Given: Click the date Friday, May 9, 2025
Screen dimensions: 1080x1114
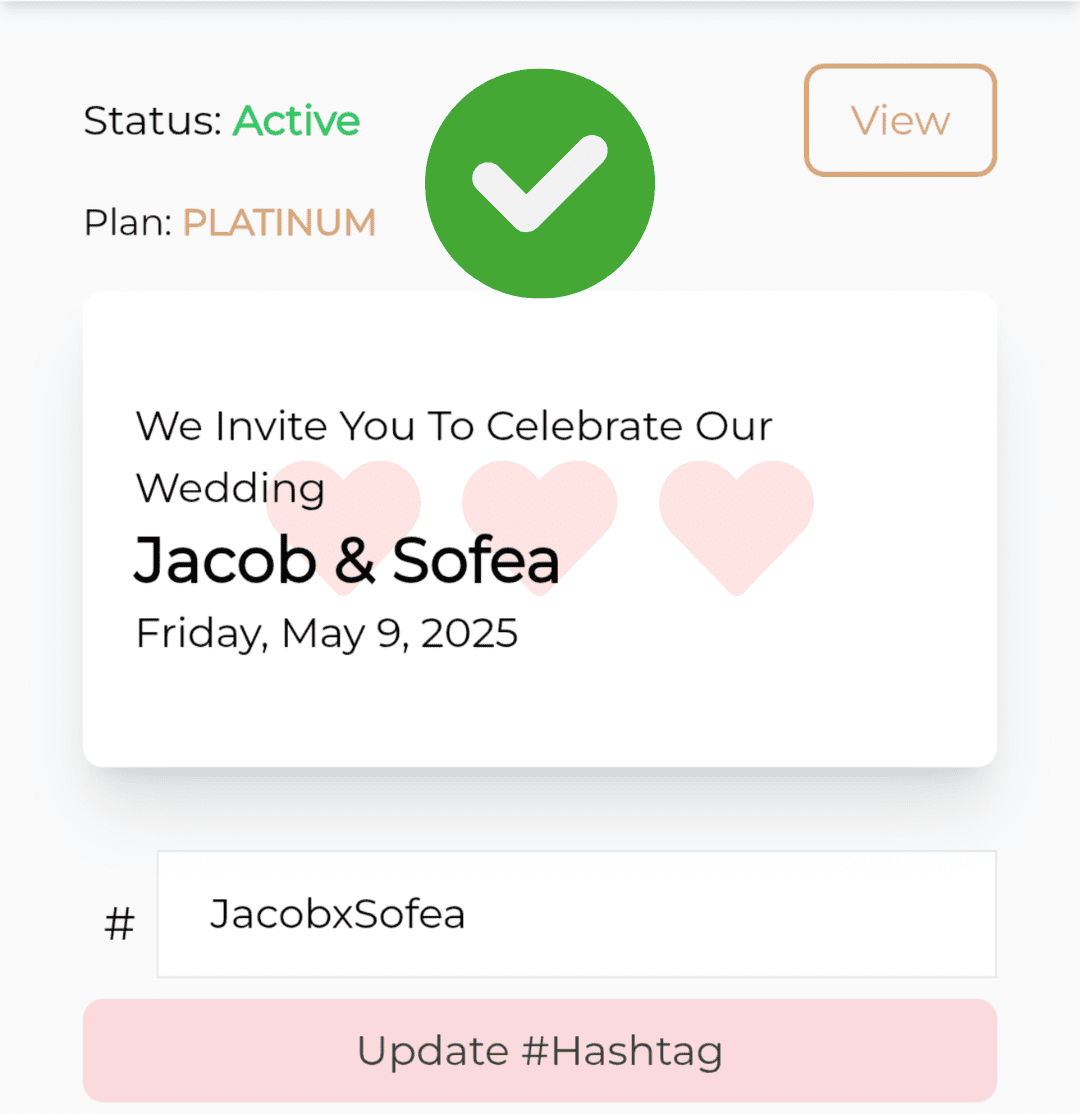Looking at the screenshot, I should point(326,633).
